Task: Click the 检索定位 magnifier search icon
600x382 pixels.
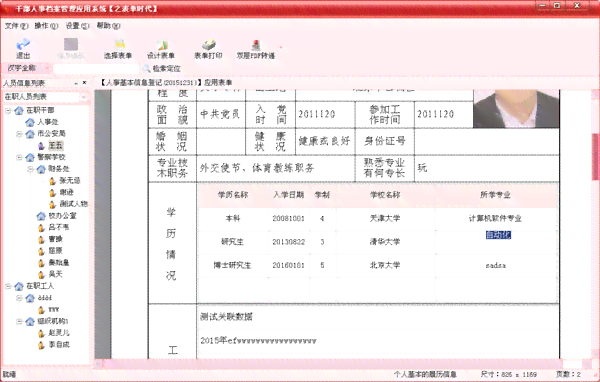Action: pyautogui.click(x=146, y=69)
